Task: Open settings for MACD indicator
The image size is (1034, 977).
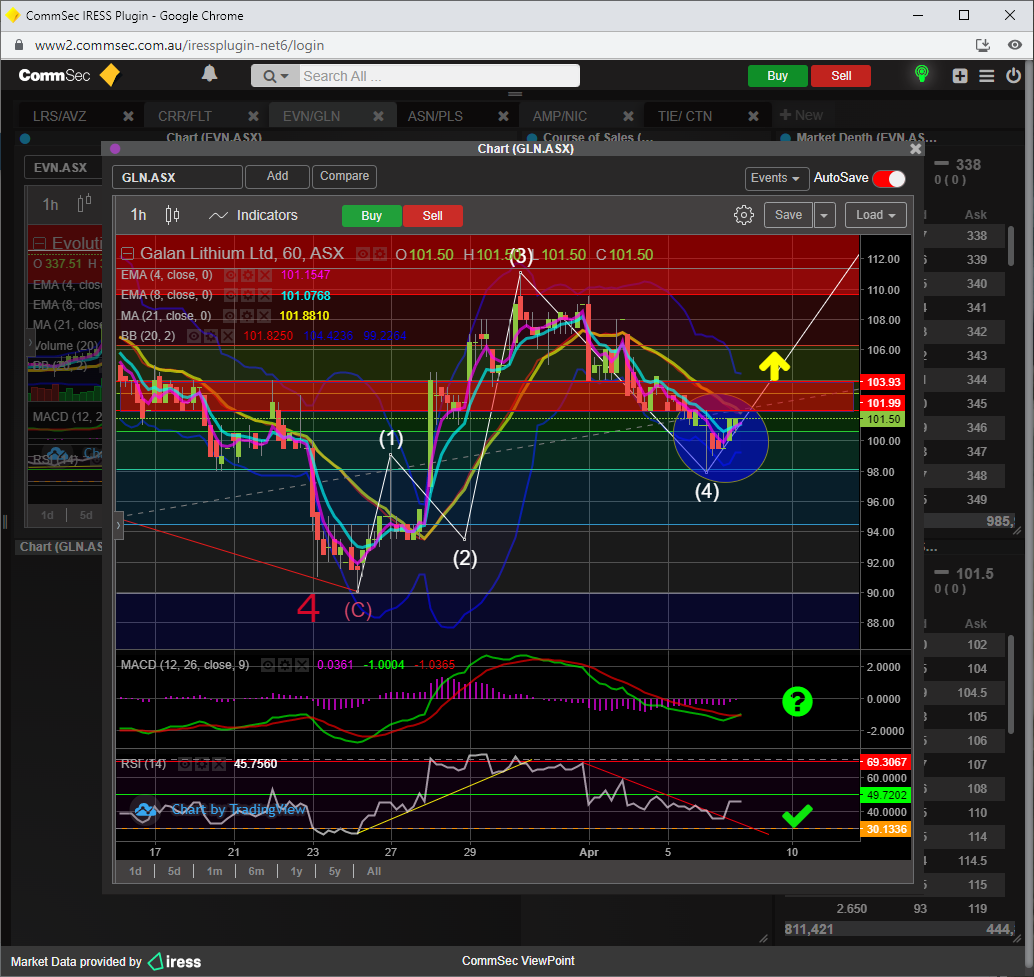Action: 284,665
